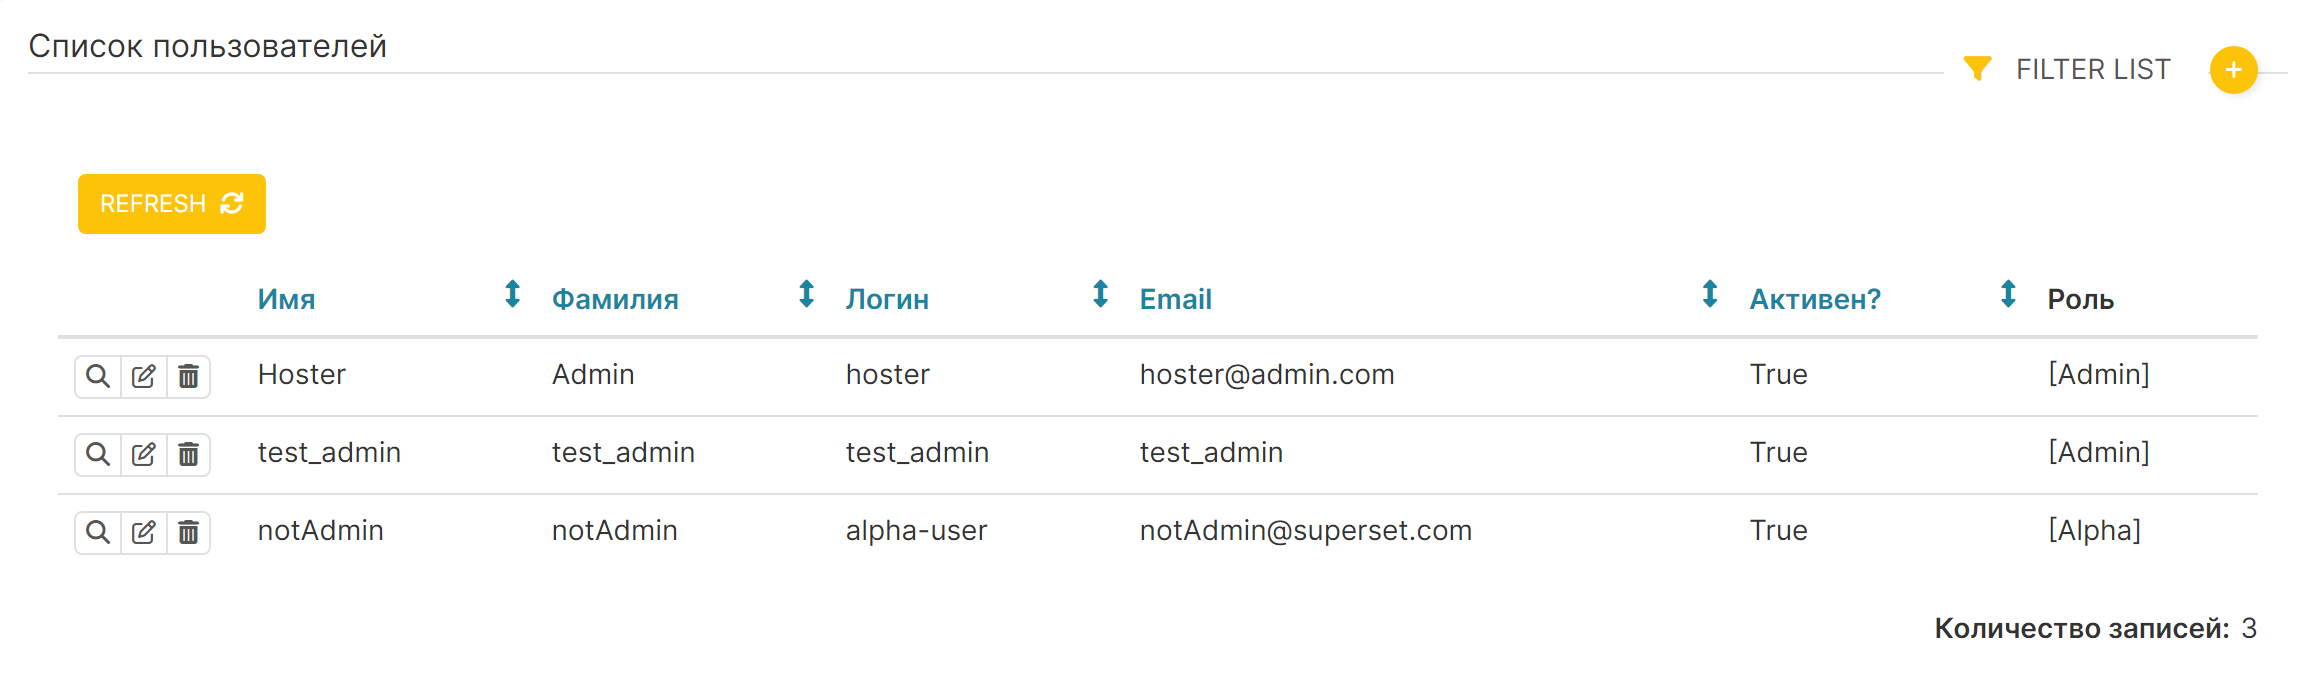Viewport: 2298px width, 673px height.
Task: Delete the test_admin user
Action: point(188,454)
